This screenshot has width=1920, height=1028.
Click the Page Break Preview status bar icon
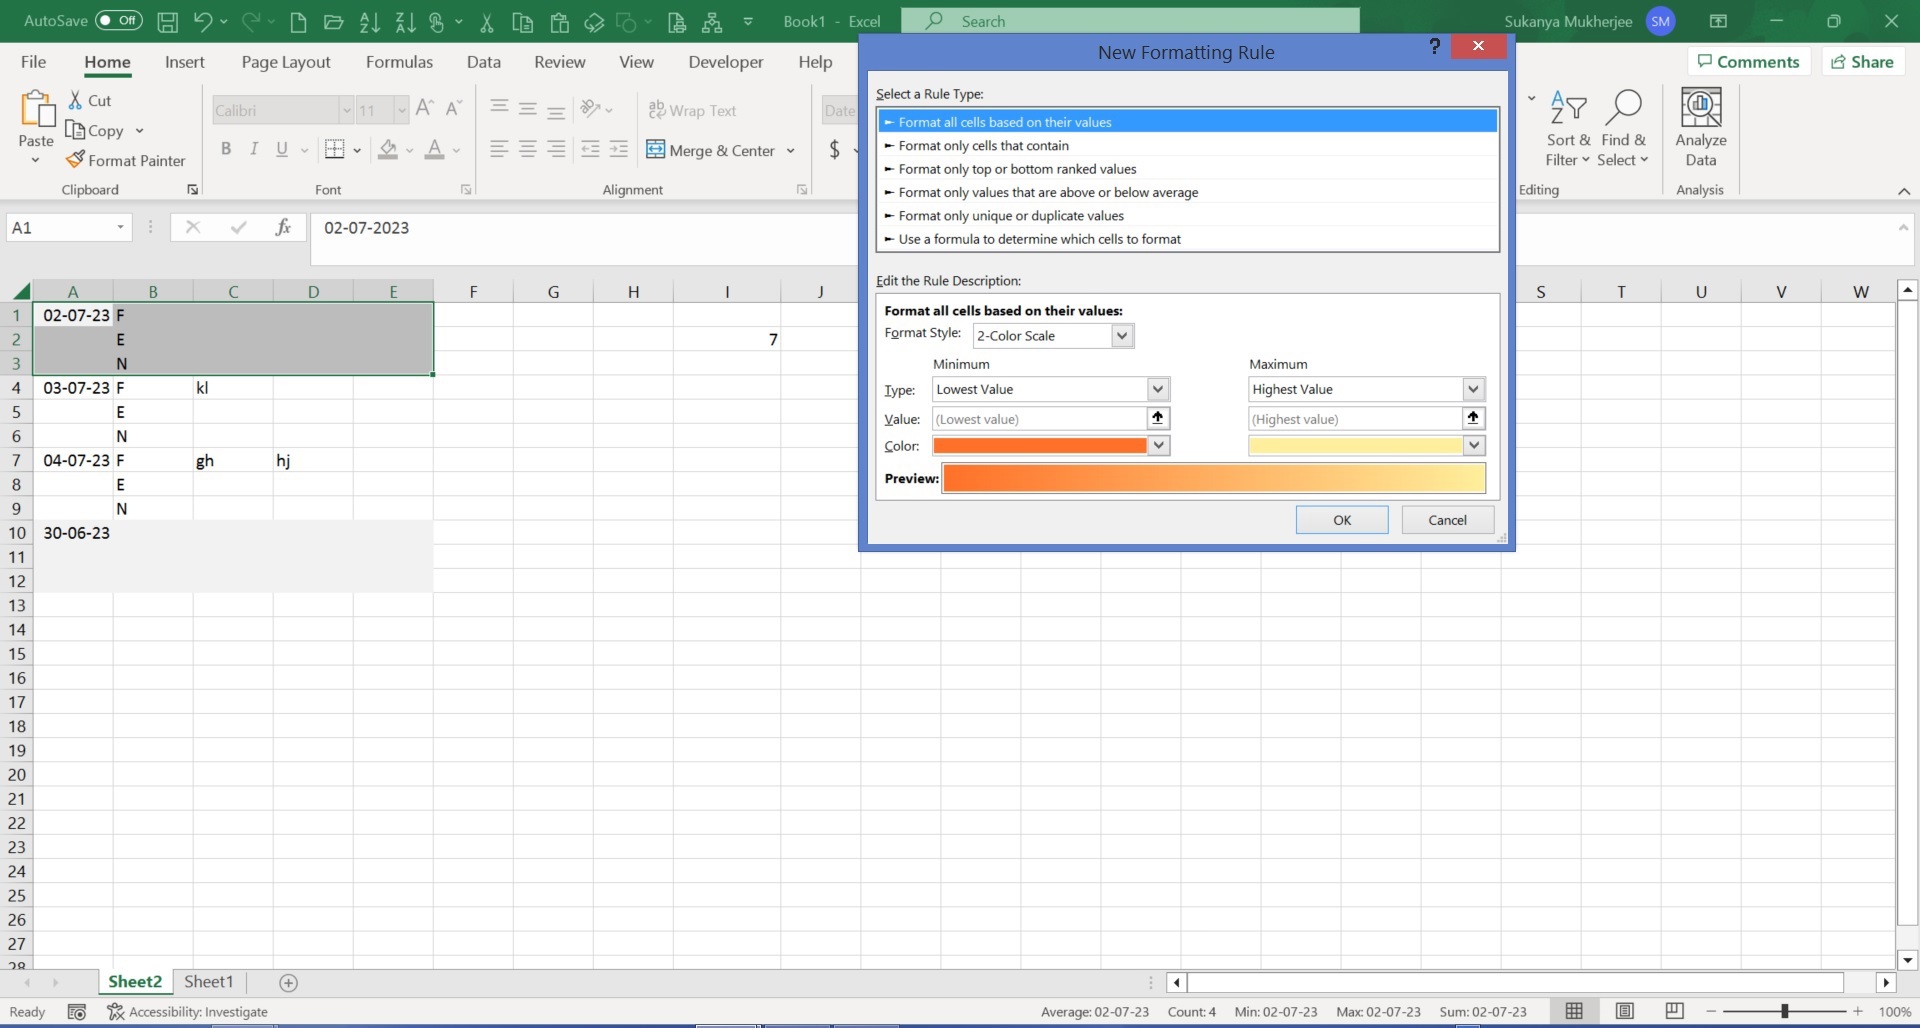pyautogui.click(x=1675, y=1011)
